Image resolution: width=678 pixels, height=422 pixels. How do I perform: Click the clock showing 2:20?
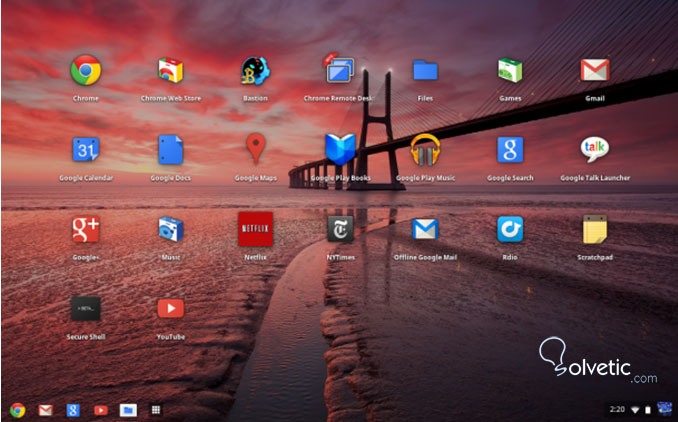617,409
